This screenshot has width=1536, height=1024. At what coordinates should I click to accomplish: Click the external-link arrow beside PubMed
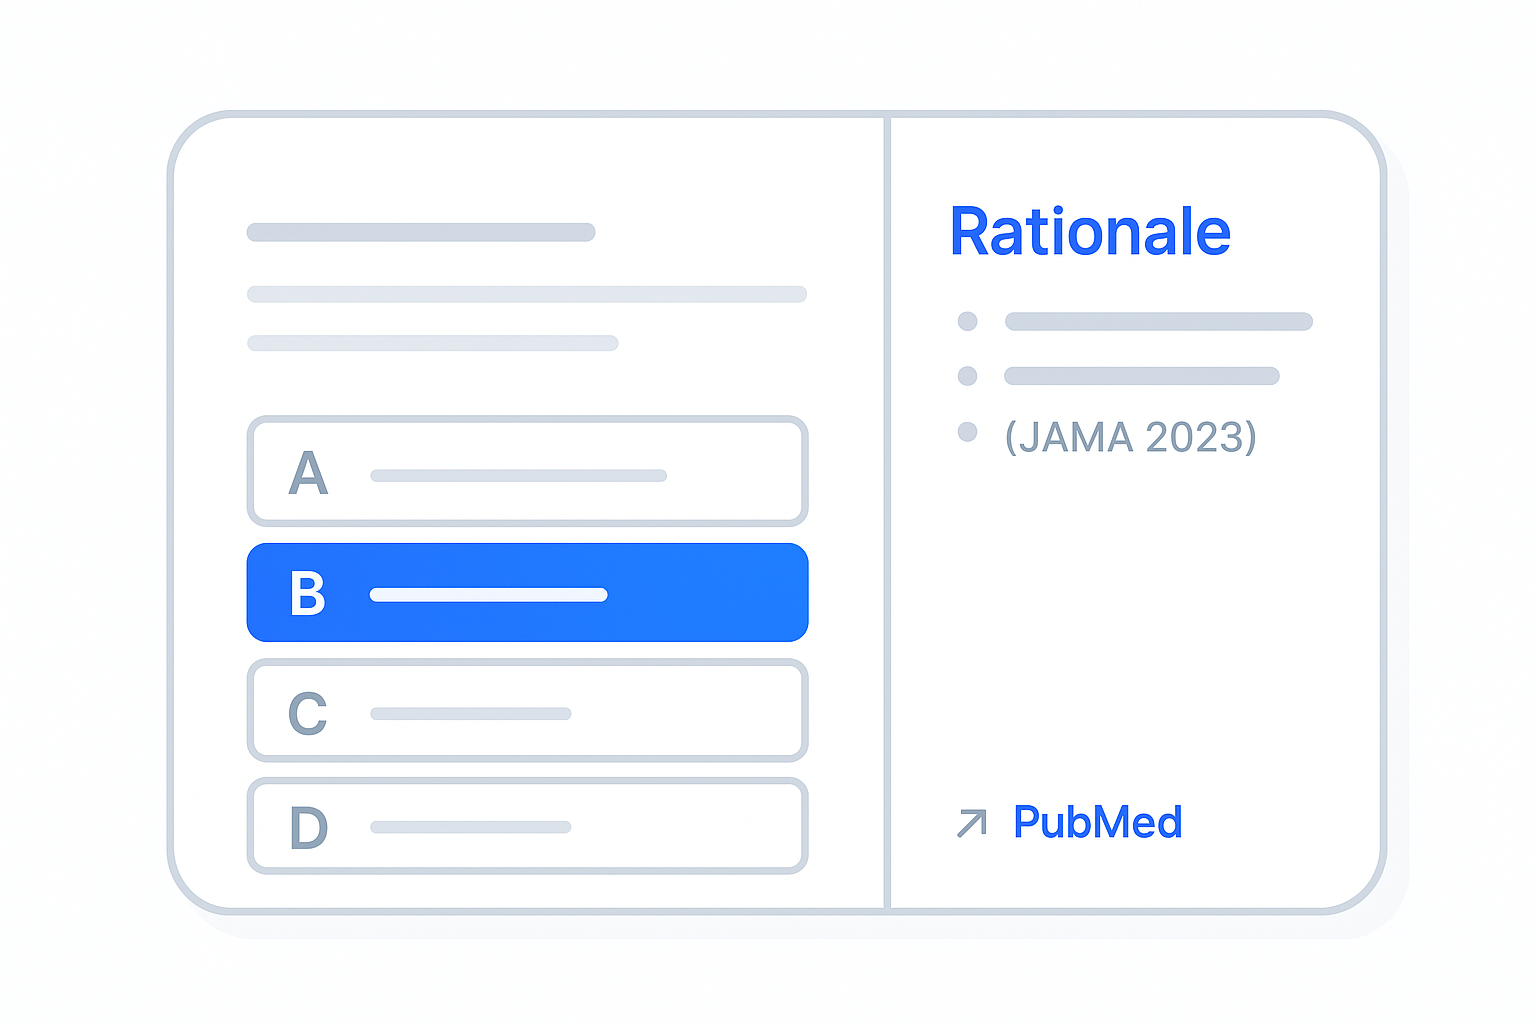click(x=971, y=823)
